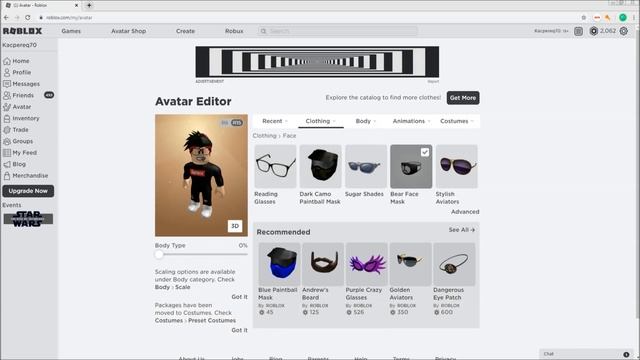Click the browser back arrow
This screenshot has height=360, width=640.
click(6, 18)
